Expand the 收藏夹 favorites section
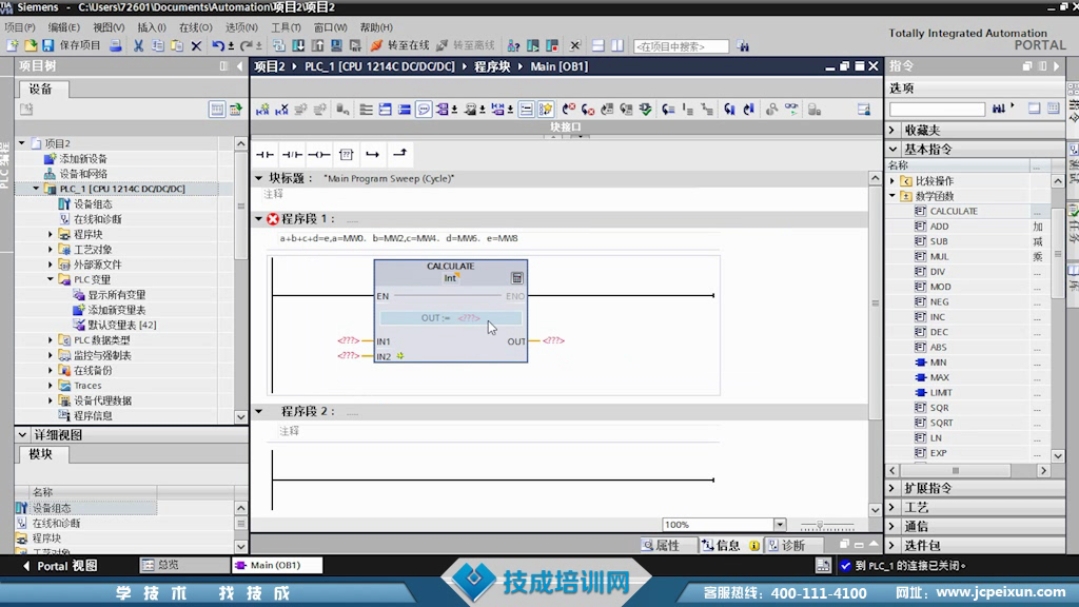 click(x=893, y=130)
